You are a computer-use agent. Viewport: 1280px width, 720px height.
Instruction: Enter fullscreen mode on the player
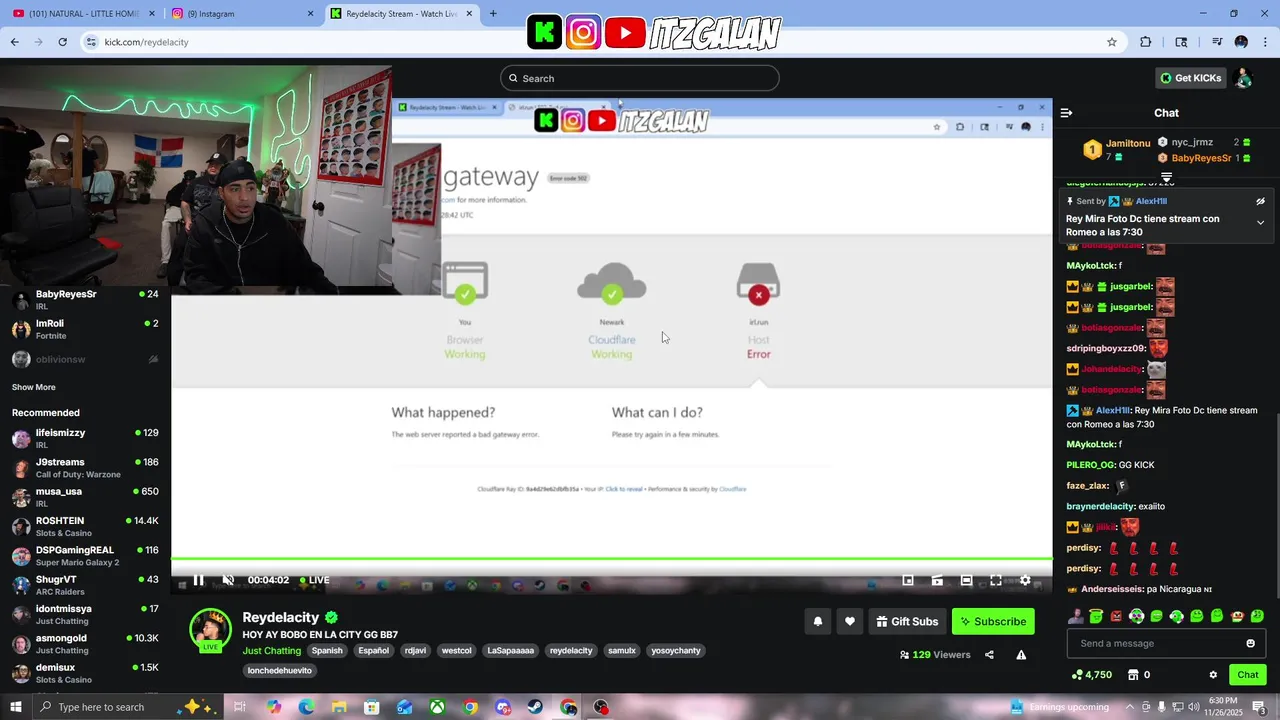(x=996, y=580)
